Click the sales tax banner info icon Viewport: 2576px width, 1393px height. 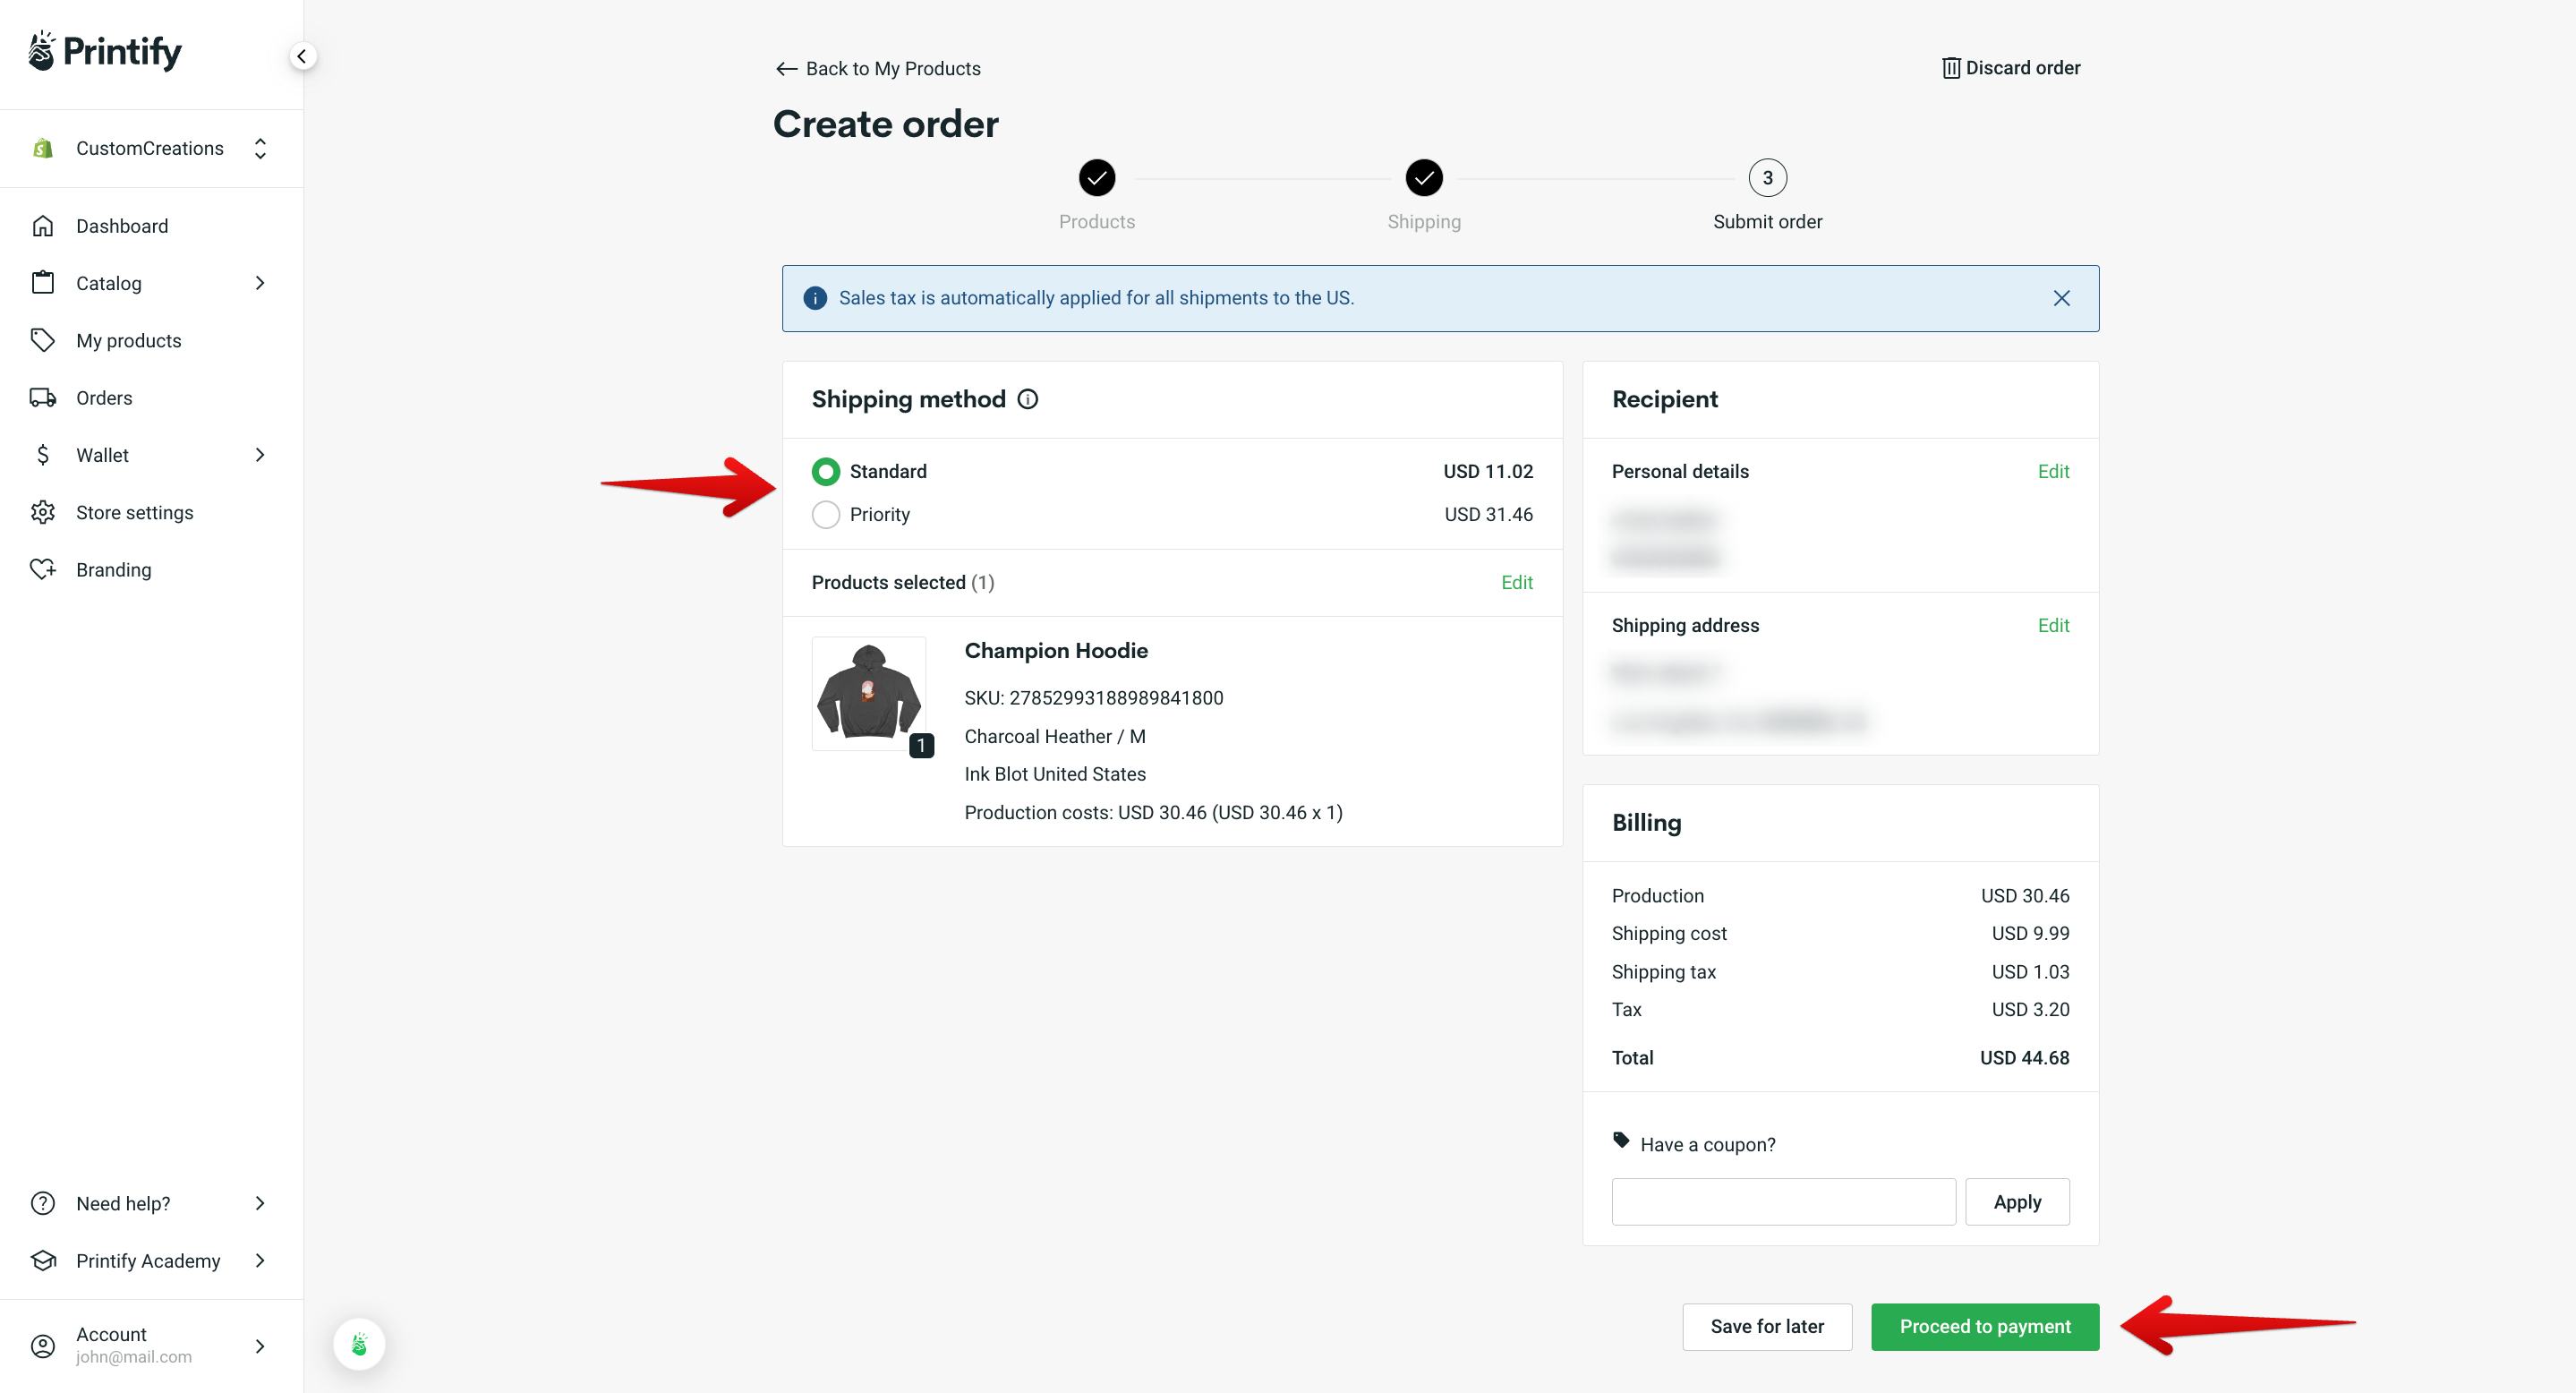(x=815, y=298)
